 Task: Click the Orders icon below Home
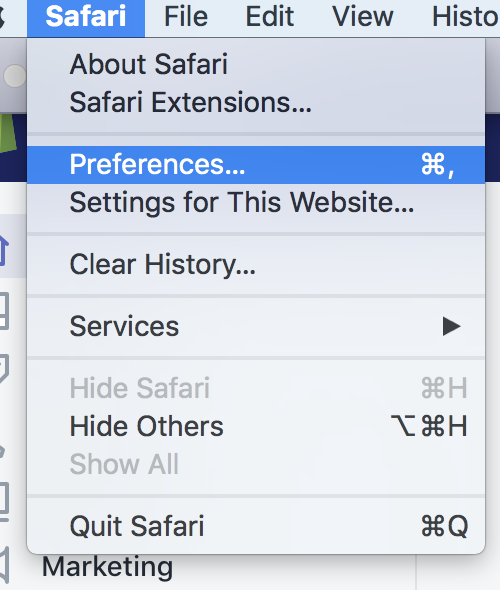click(x=4, y=312)
